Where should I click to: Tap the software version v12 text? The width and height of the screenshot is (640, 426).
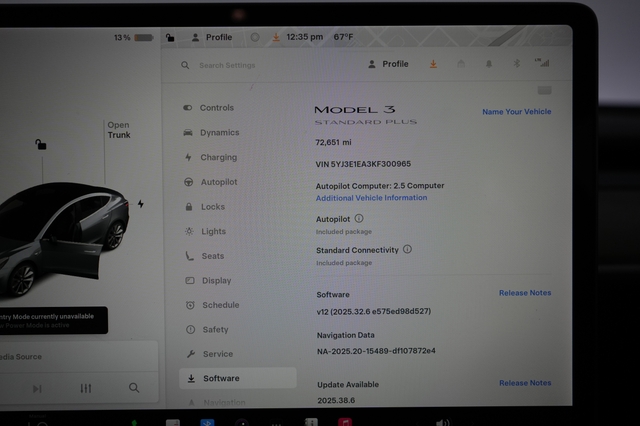point(373,311)
